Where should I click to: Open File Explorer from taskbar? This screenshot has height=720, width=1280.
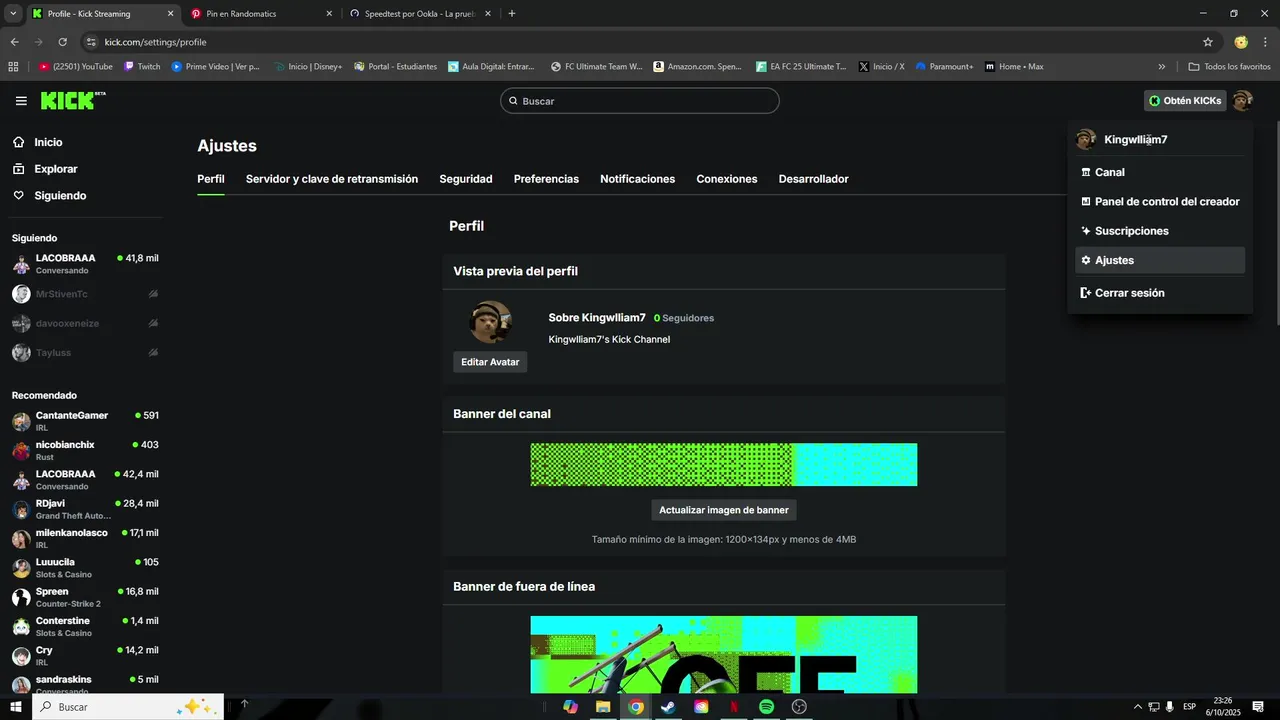tap(603, 706)
